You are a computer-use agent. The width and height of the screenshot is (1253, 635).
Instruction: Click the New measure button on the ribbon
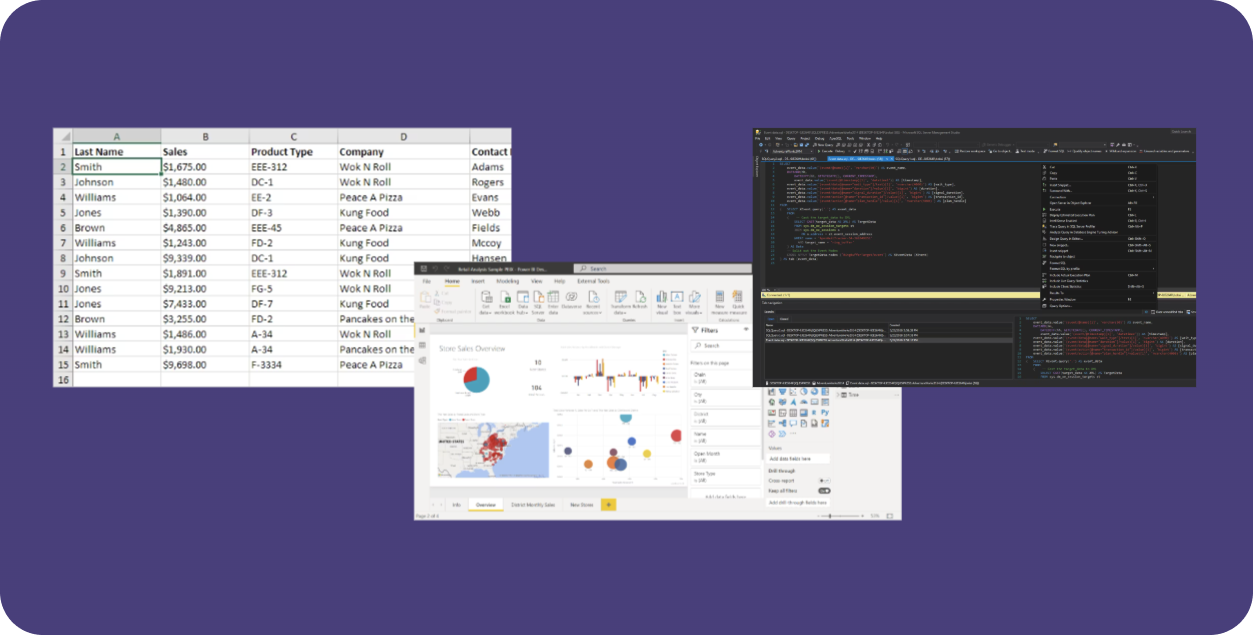coord(719,301)
